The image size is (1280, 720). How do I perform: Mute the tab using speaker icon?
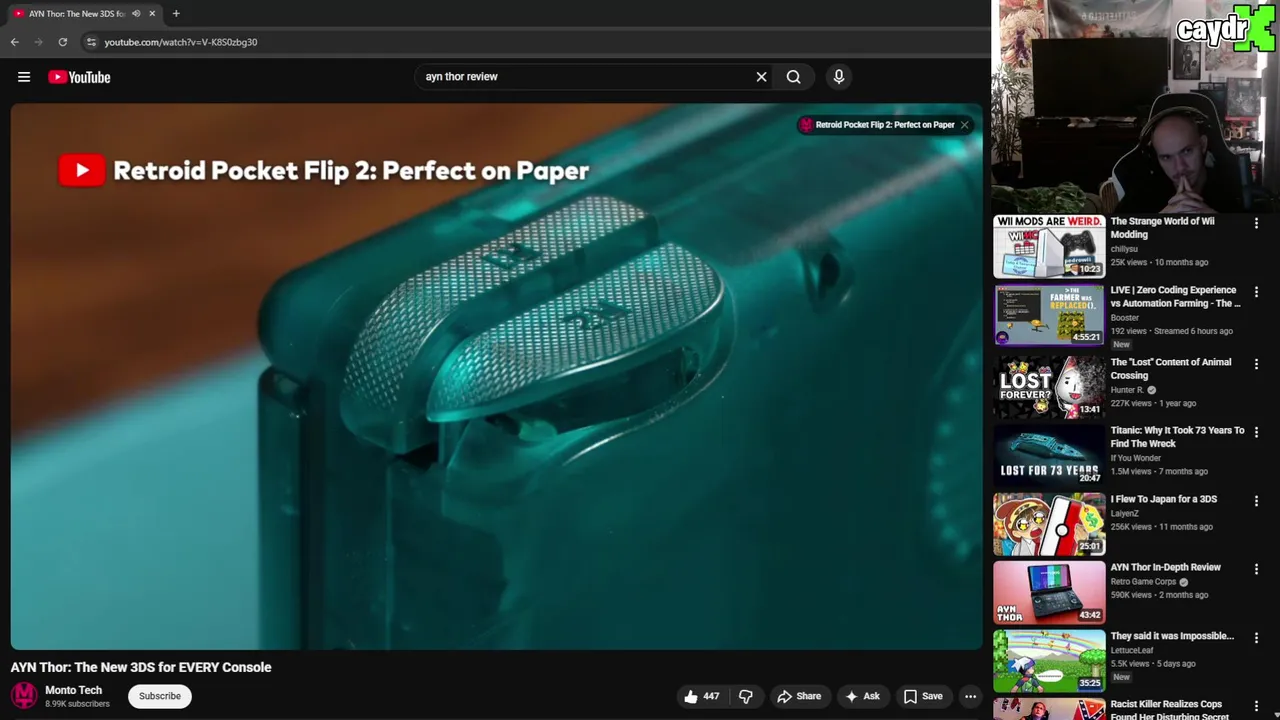[136, 14]
